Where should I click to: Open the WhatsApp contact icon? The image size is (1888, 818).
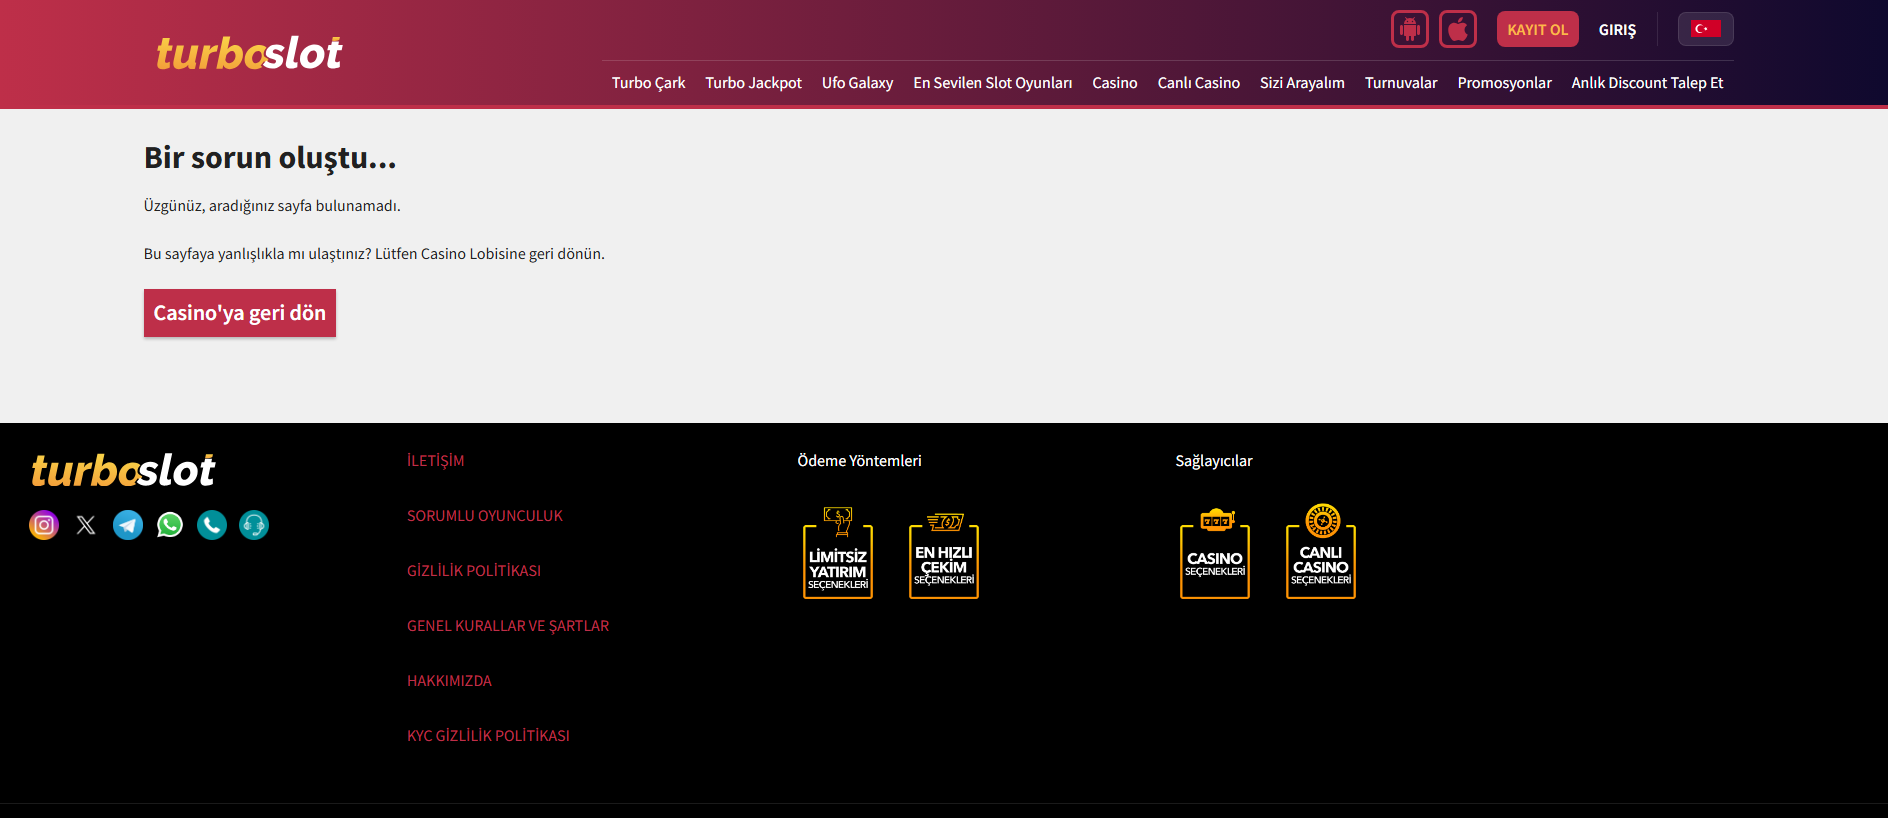click(x=170, y=525)
